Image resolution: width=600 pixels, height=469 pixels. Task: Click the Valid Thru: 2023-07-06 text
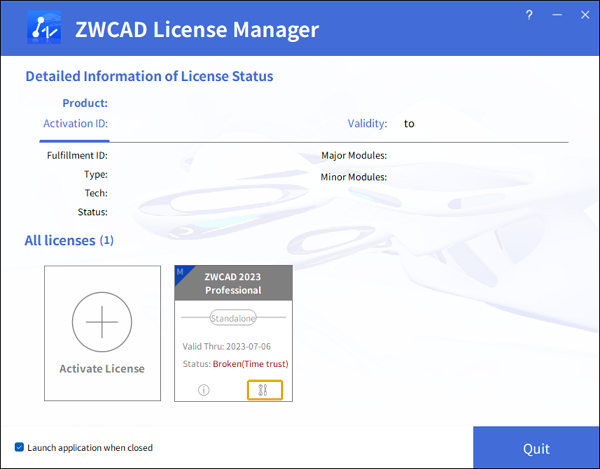coord(227,347)
